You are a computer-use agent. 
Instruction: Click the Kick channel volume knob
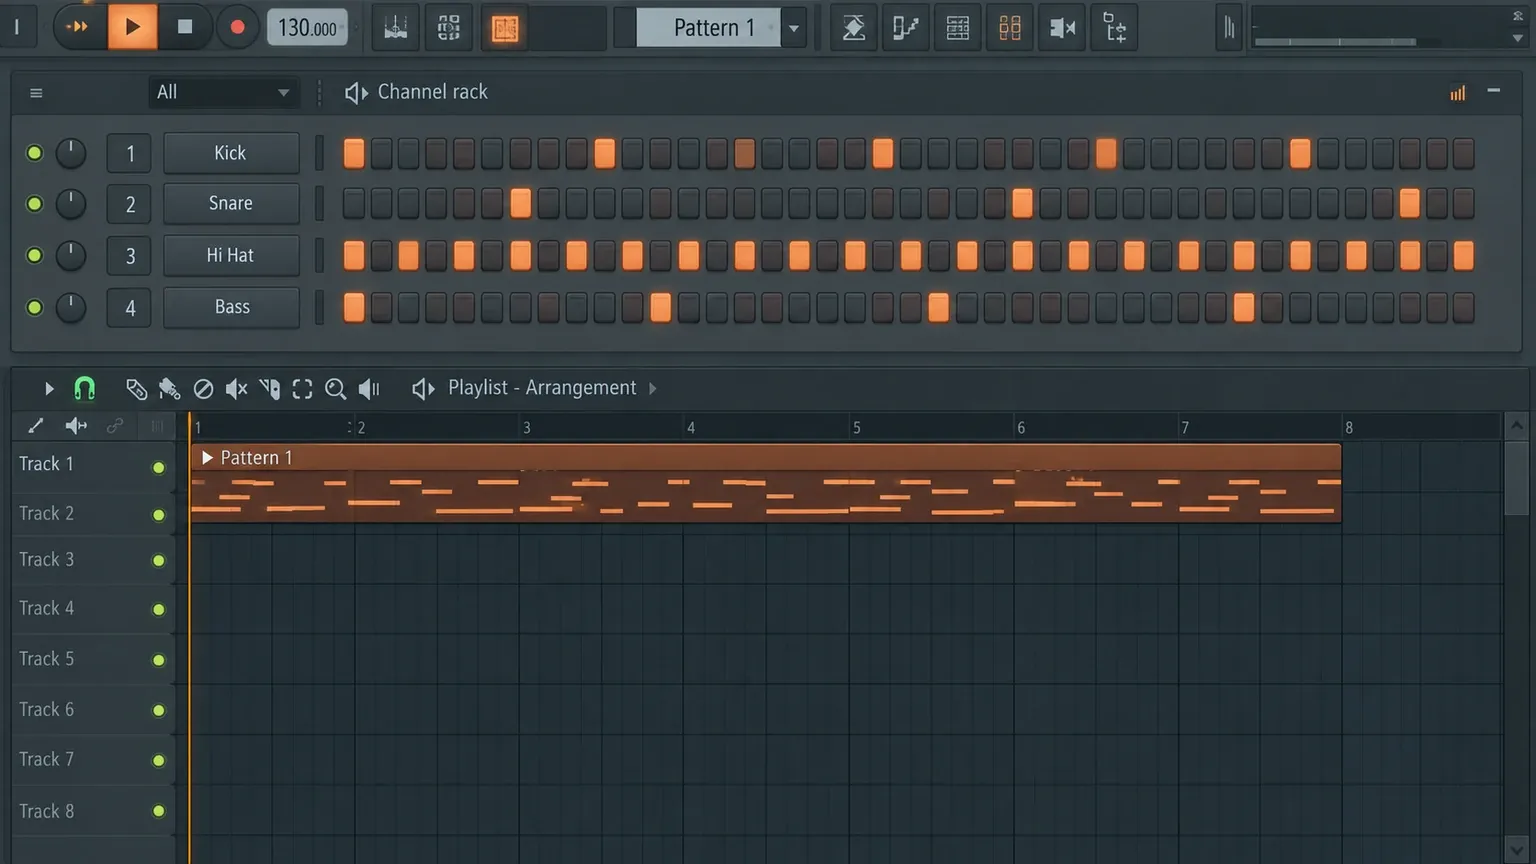[x=70, y=153]
